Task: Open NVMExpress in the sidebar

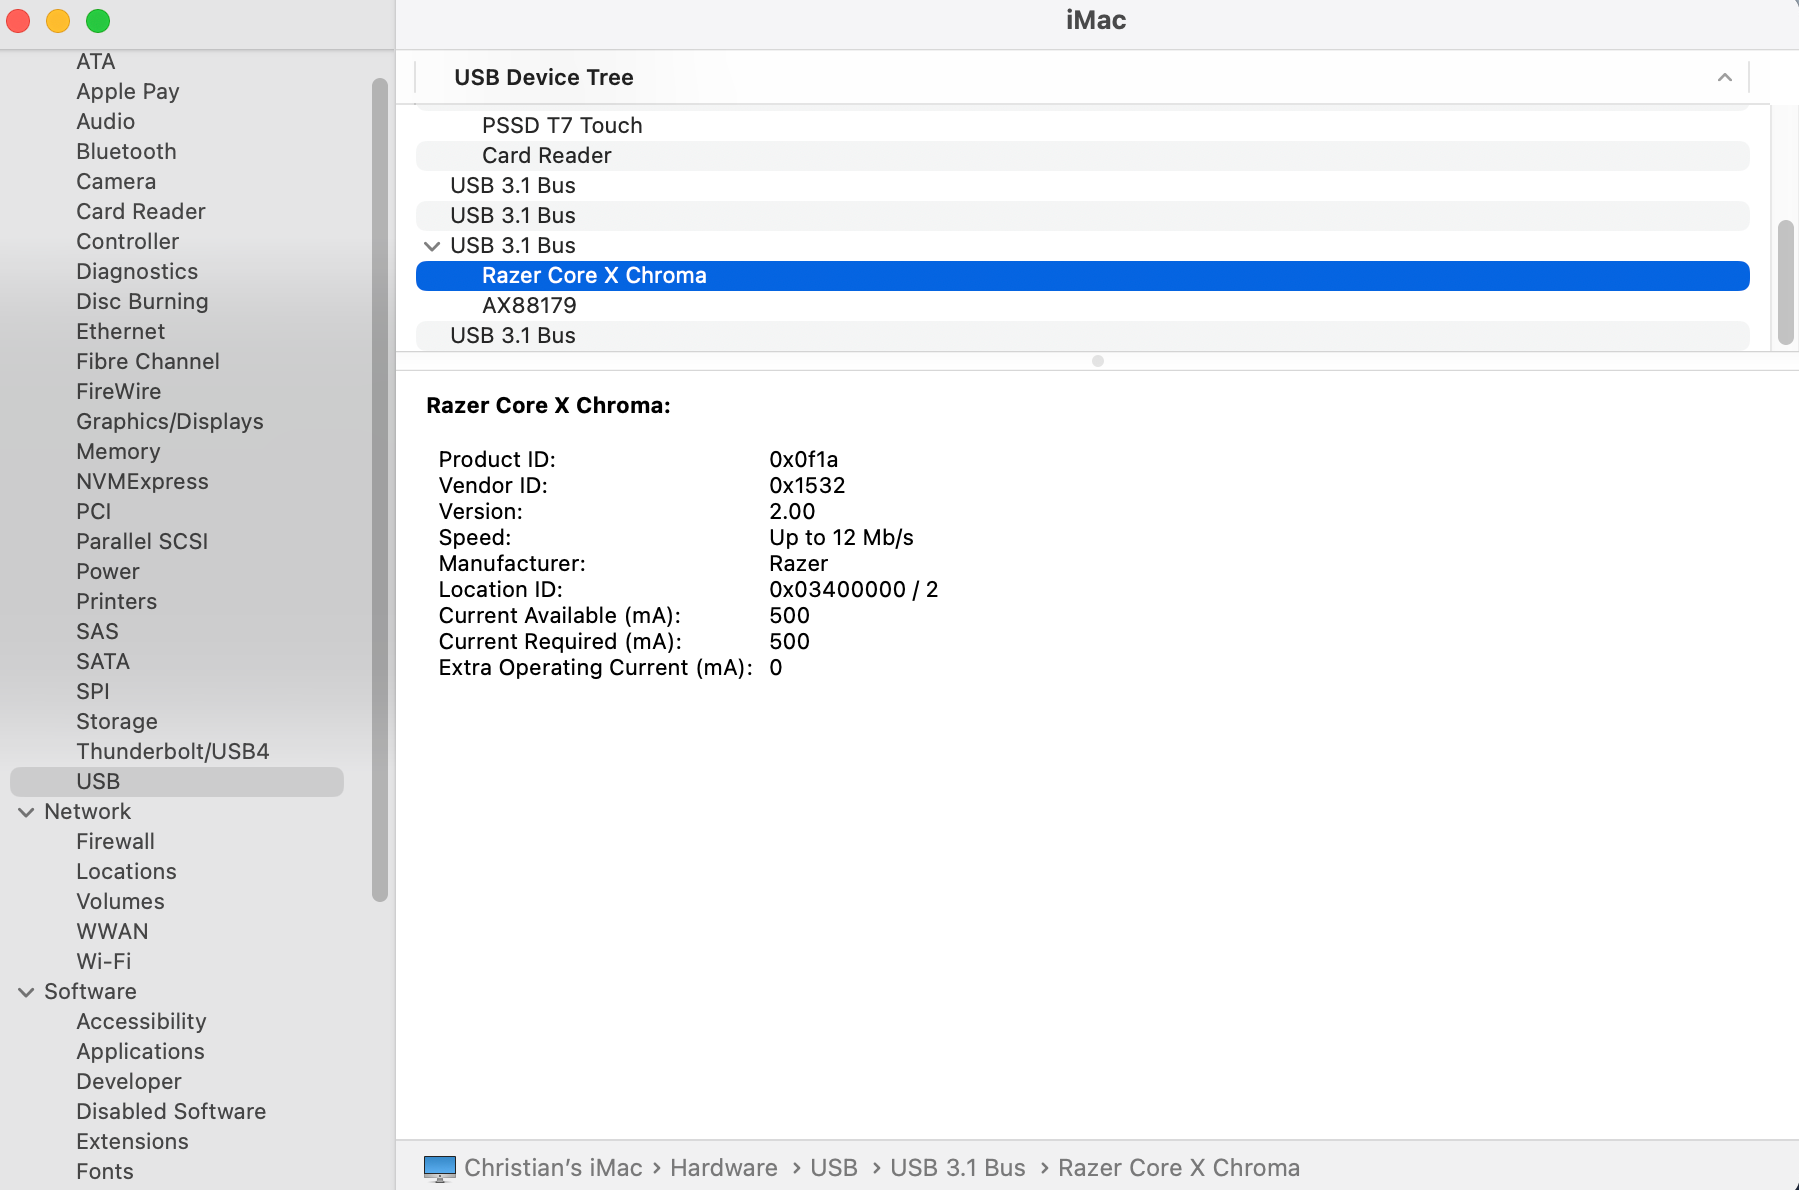Action: tap(142, 482)
